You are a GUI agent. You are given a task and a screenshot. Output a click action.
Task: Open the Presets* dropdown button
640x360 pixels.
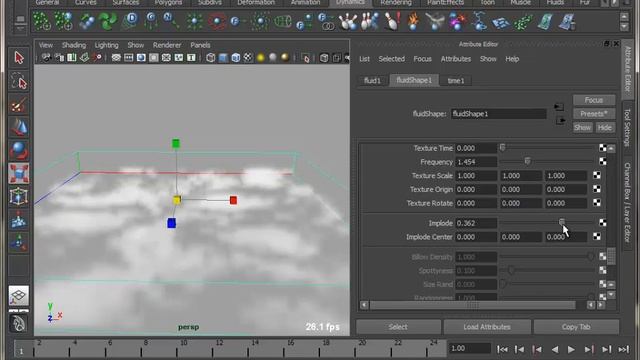click(x=594, y=114)
